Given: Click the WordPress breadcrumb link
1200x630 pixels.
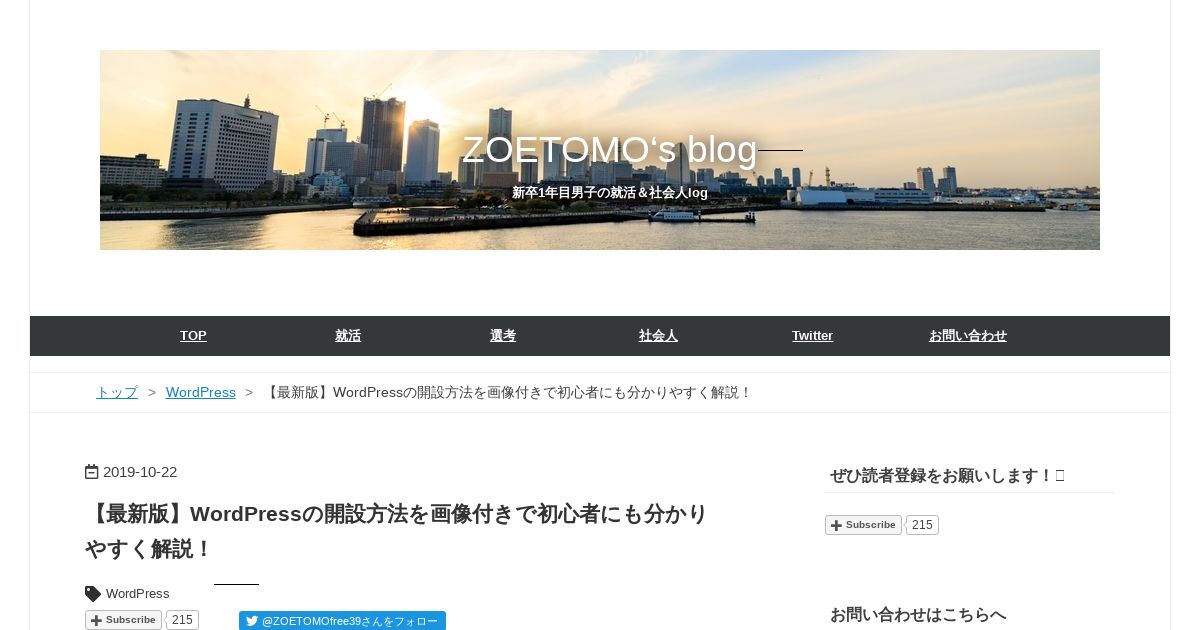Looking at the screenshot, I should pos(201,393).
